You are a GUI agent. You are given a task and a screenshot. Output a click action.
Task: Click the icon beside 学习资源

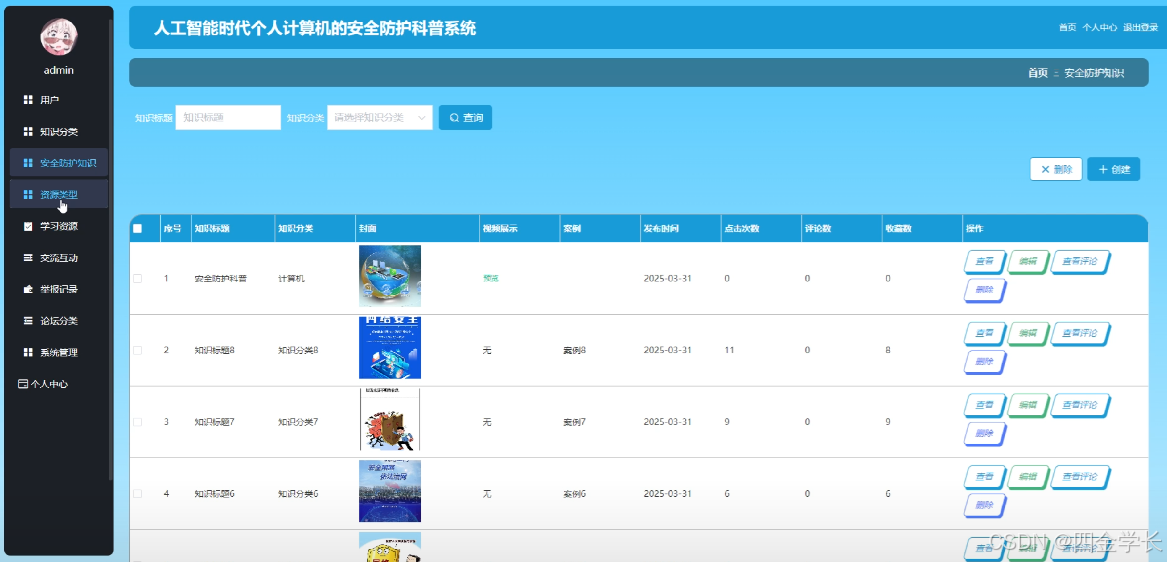coord(28,226)
